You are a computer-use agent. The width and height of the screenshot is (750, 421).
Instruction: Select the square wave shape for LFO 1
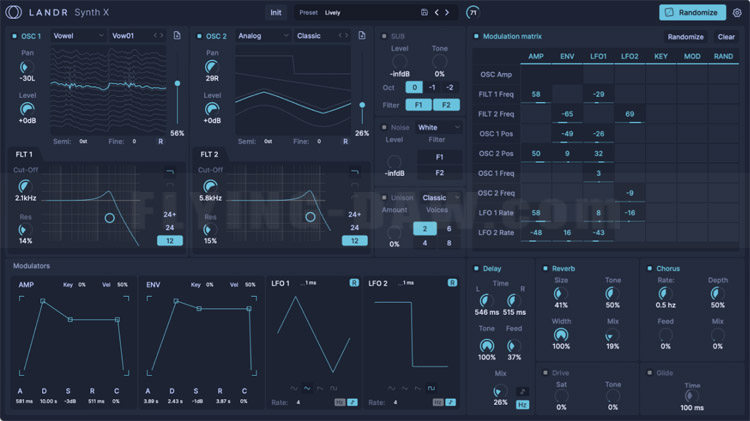333,388
